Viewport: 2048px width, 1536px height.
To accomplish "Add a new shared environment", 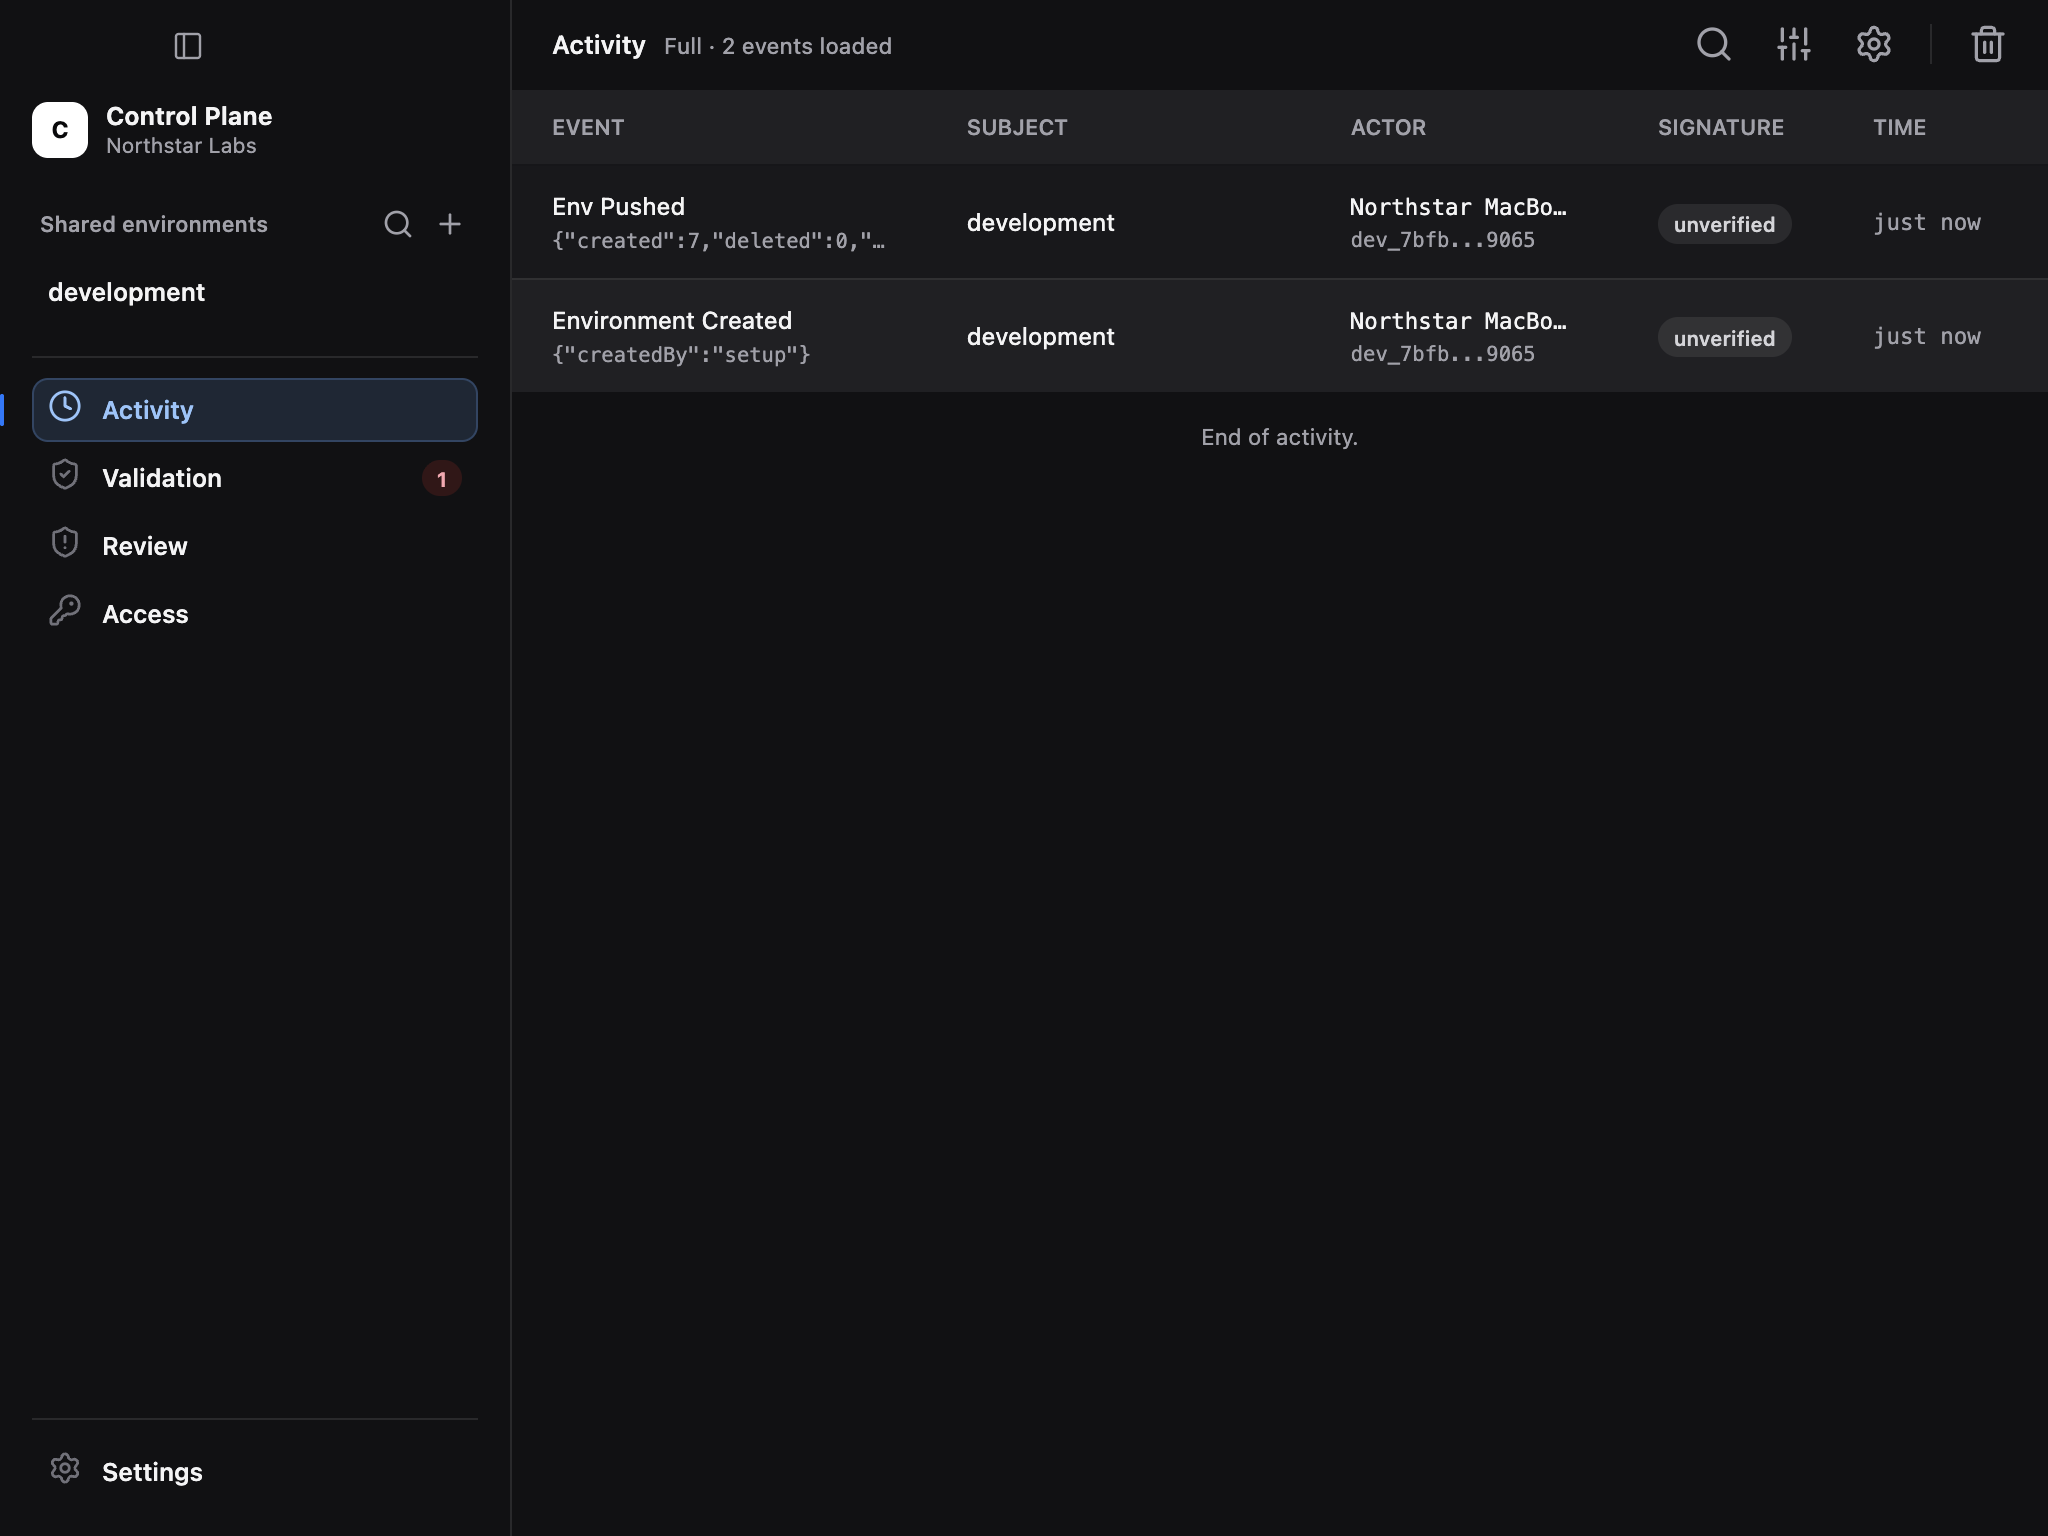I will [450, 224].
